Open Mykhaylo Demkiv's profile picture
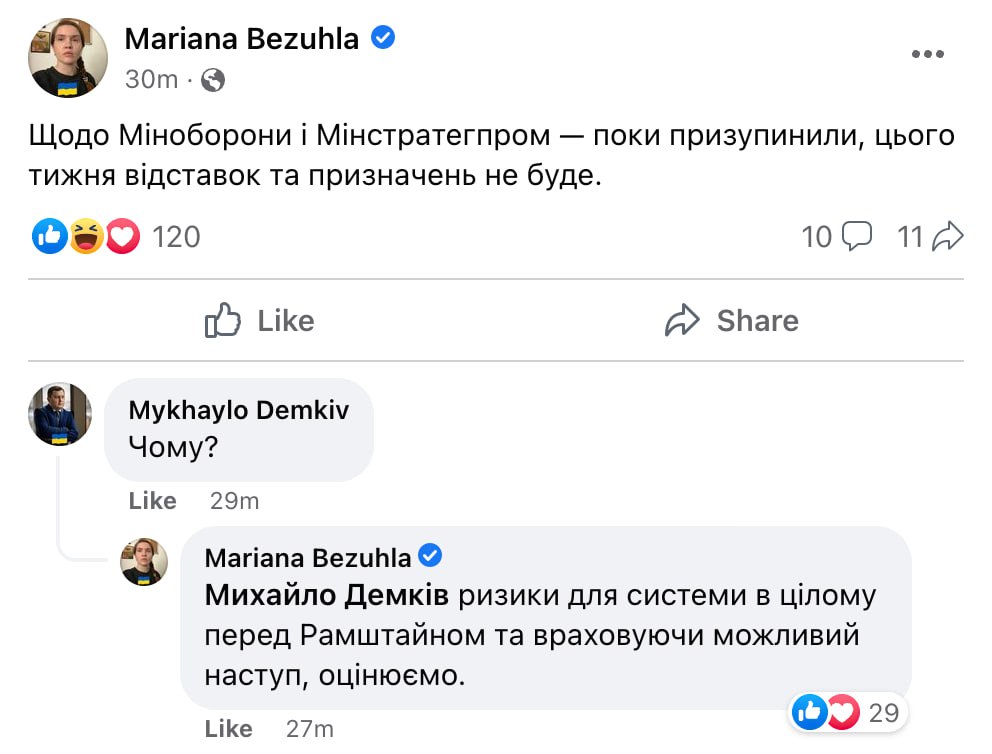Image resolution: width=992 pixels, height=754 pixels. 60,414
